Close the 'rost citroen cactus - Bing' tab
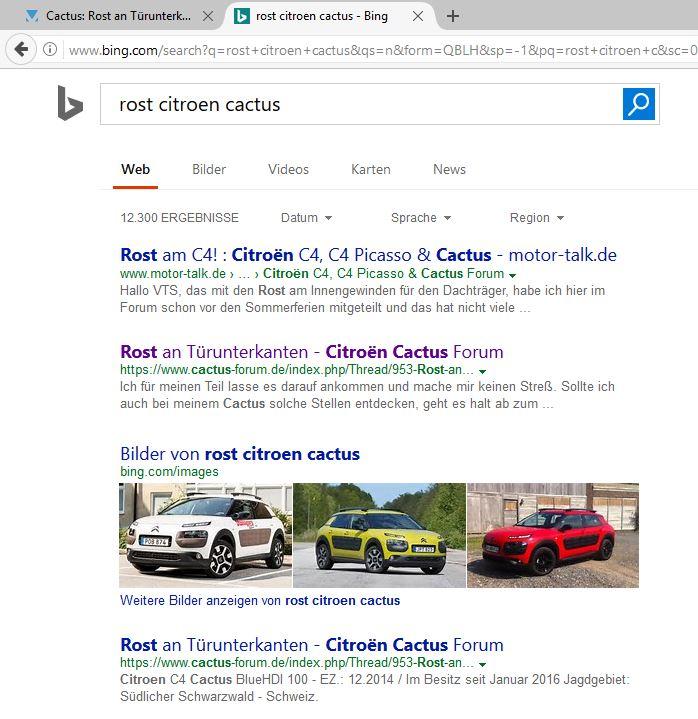Screen dimensions: 698x719 pos(418,16)
